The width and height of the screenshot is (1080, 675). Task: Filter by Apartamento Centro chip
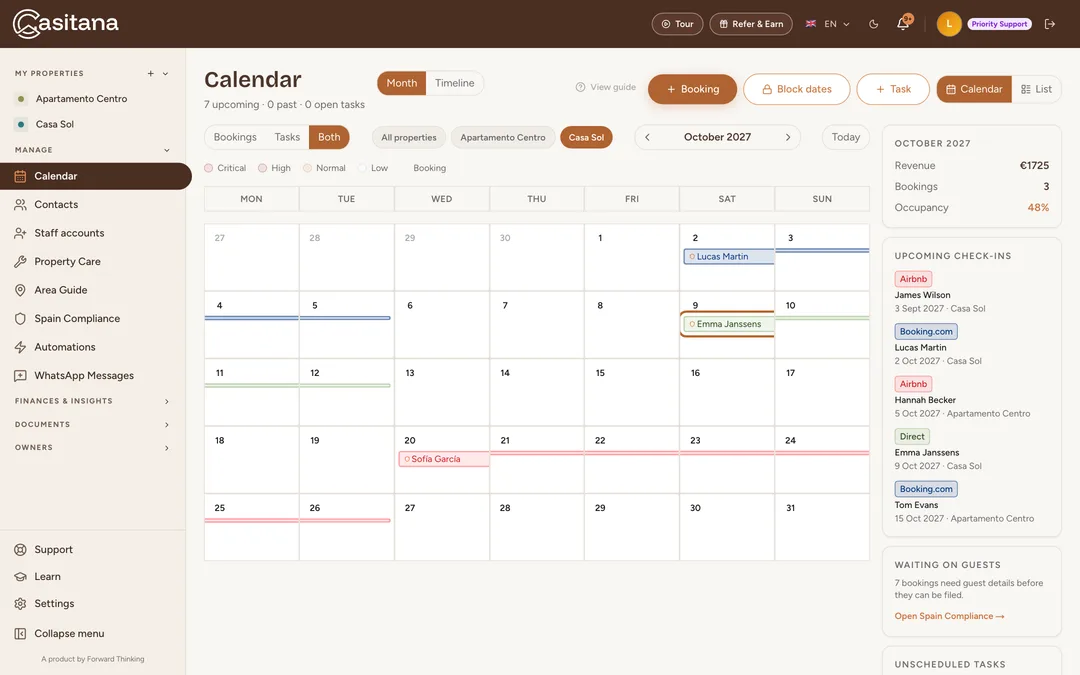(x=503, y=137)
